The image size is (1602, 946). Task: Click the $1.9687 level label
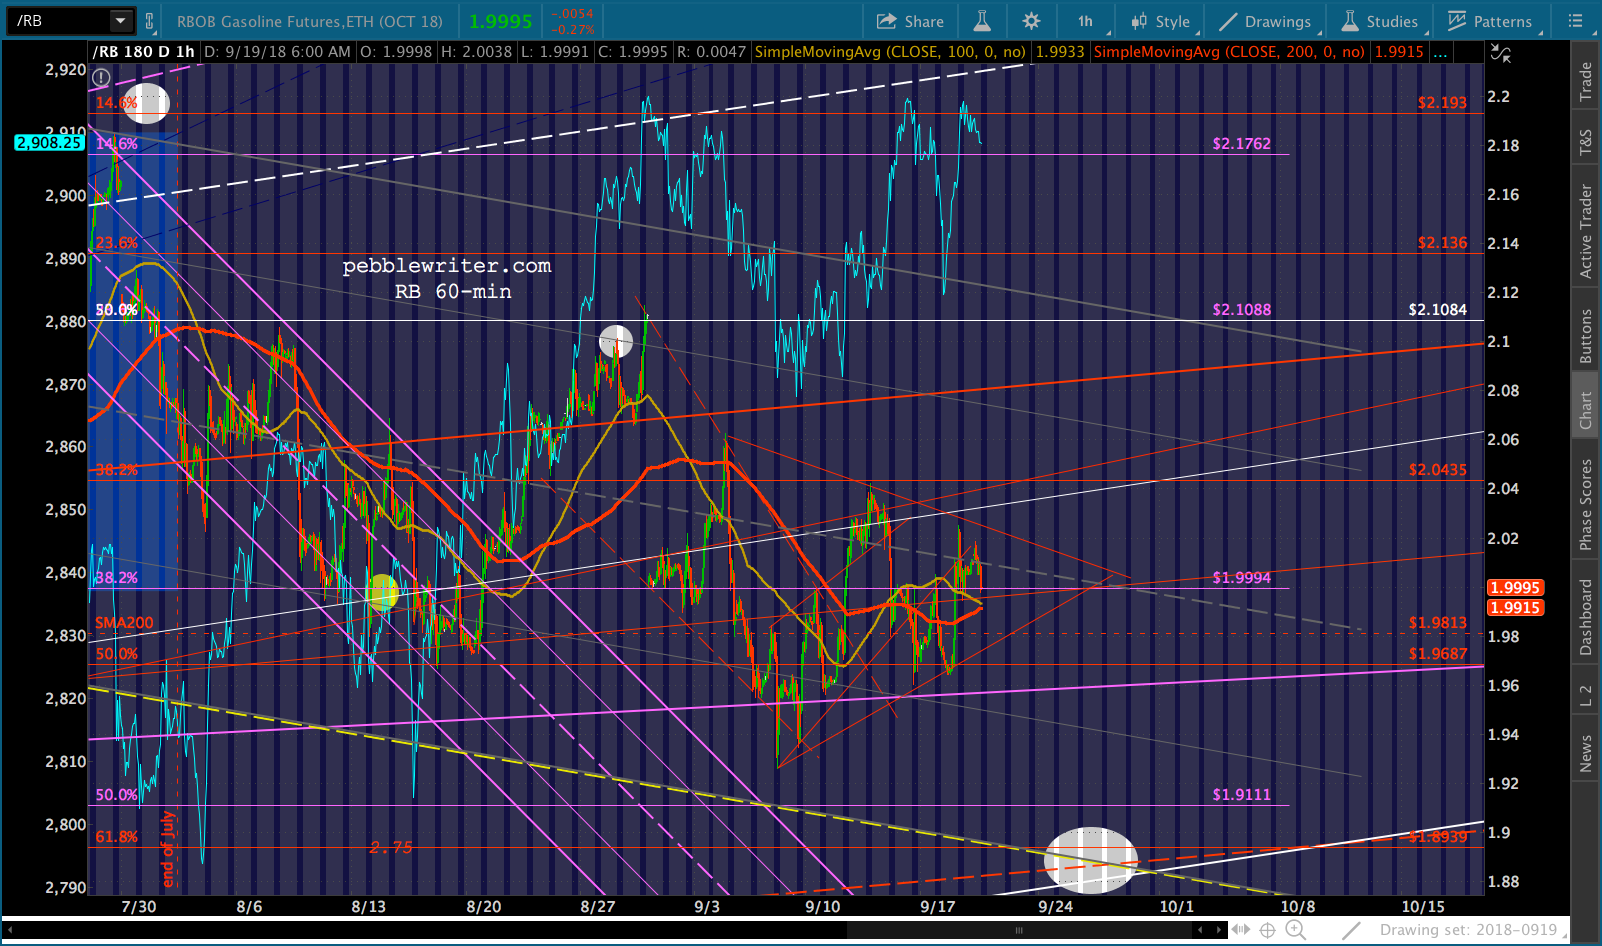click(1437, 654)
